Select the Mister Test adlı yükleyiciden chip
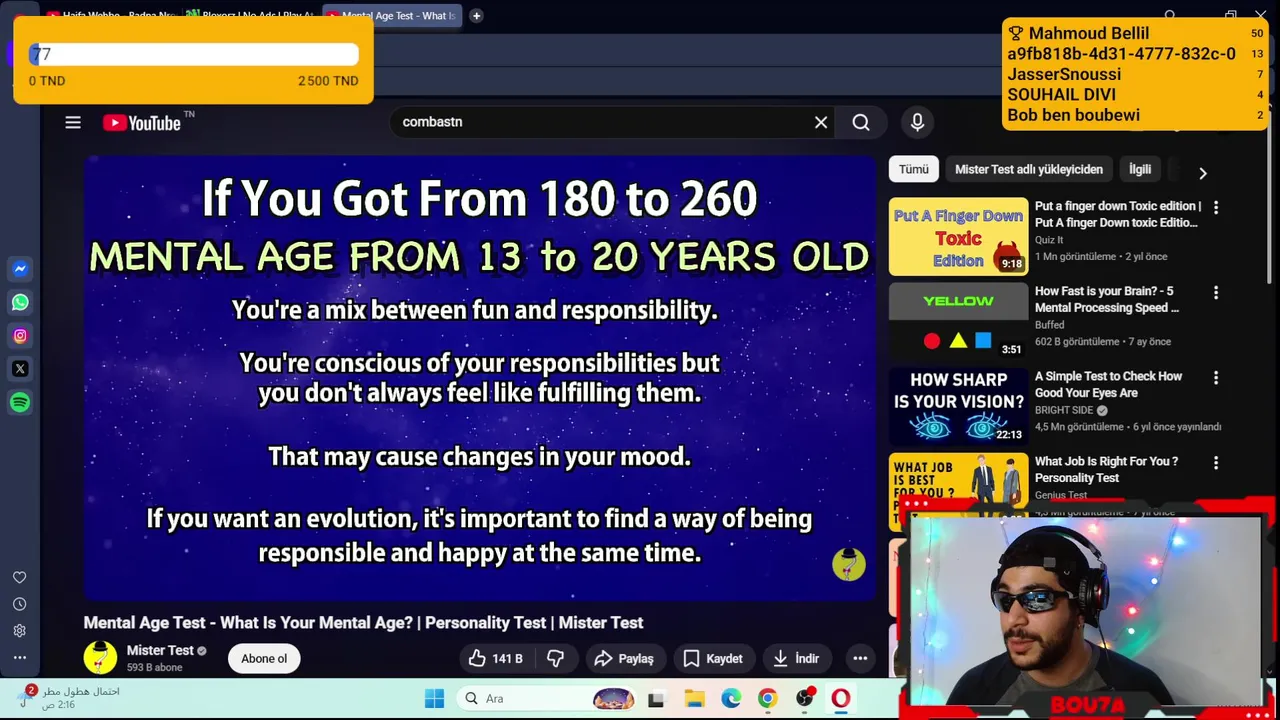The width and height of the screenshot is (1280, 720). (x=1029, y=169)
